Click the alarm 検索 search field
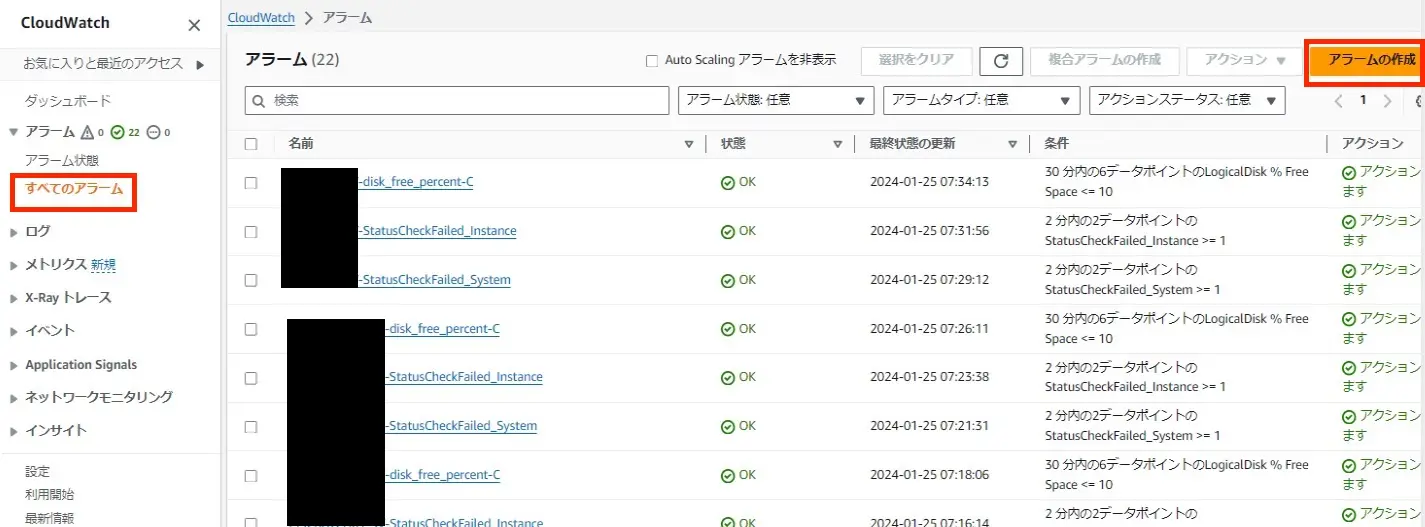Image resolution: width=1425 pixels, height=527 pixels. [457, 100]
